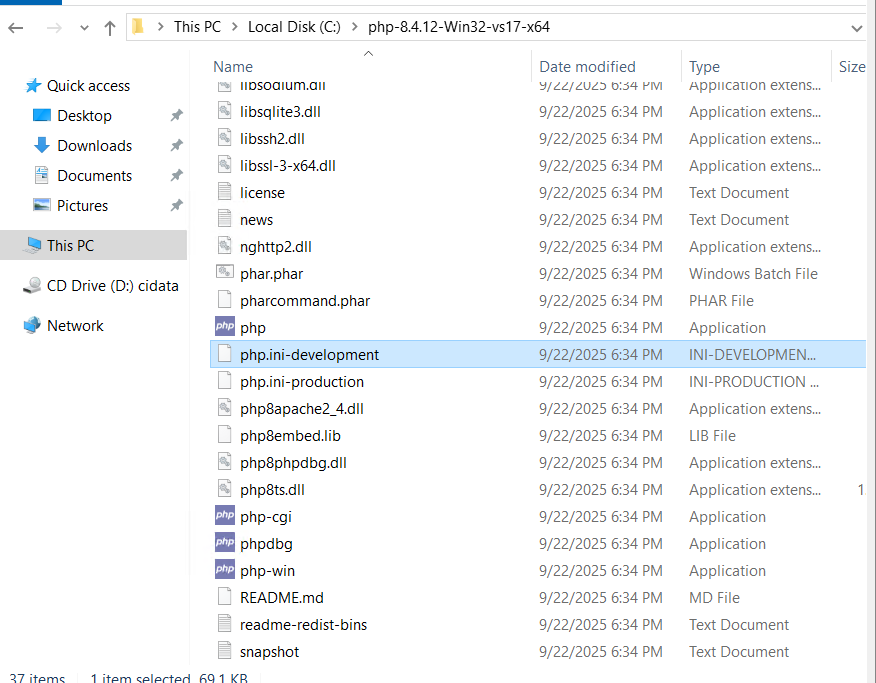Expand the address bar history dropdown
Screen dimensions: 876x683
point(856,27)
